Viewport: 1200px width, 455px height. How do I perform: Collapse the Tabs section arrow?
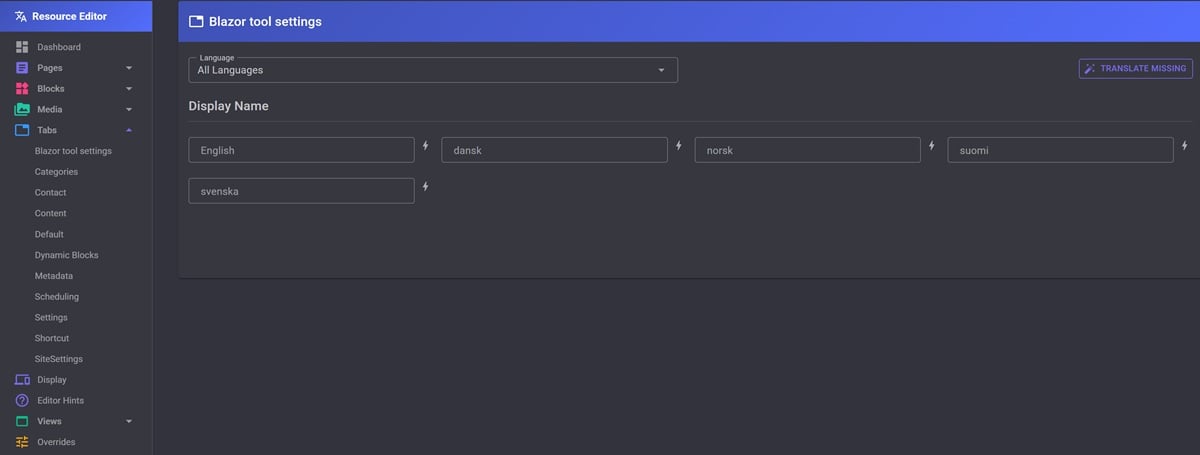tap(129, 130)
